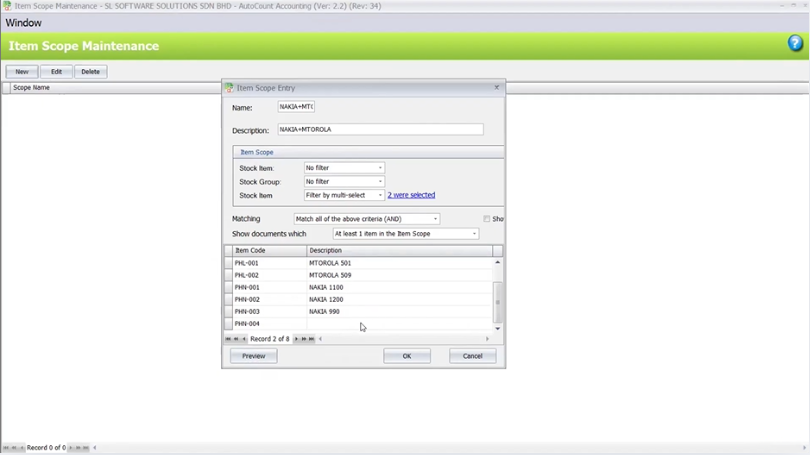Click the Delete button
810x455 pixels.
pyautogui.click(x=90, y=72)
